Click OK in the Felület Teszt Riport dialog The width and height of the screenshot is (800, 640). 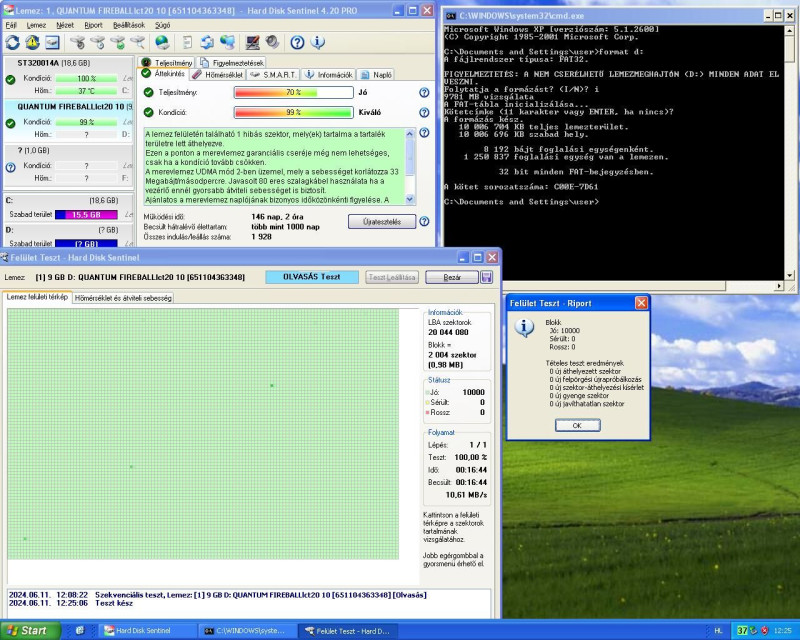coord(578,425)
